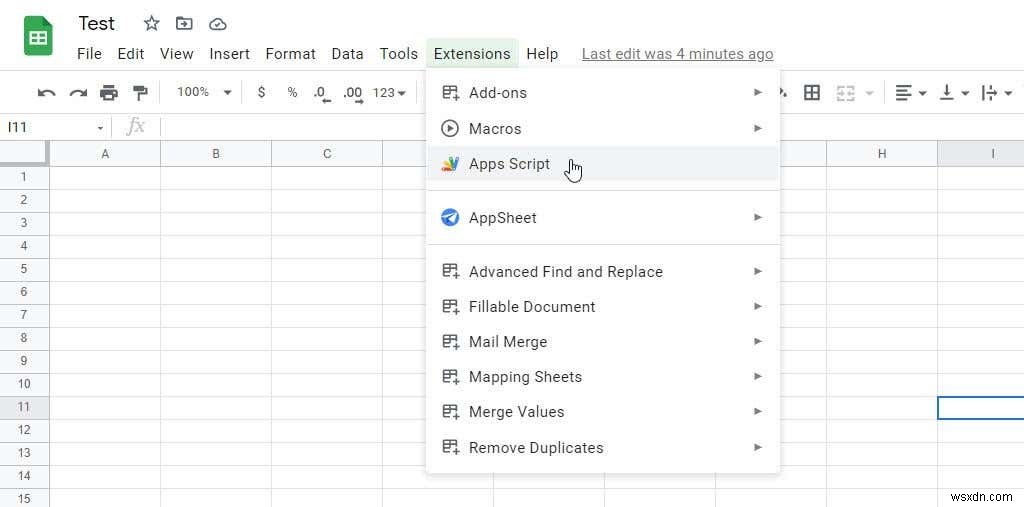The image size is (1024, 507).
Task: Check the cloud save status icon
Action: (x=217, y=24)
